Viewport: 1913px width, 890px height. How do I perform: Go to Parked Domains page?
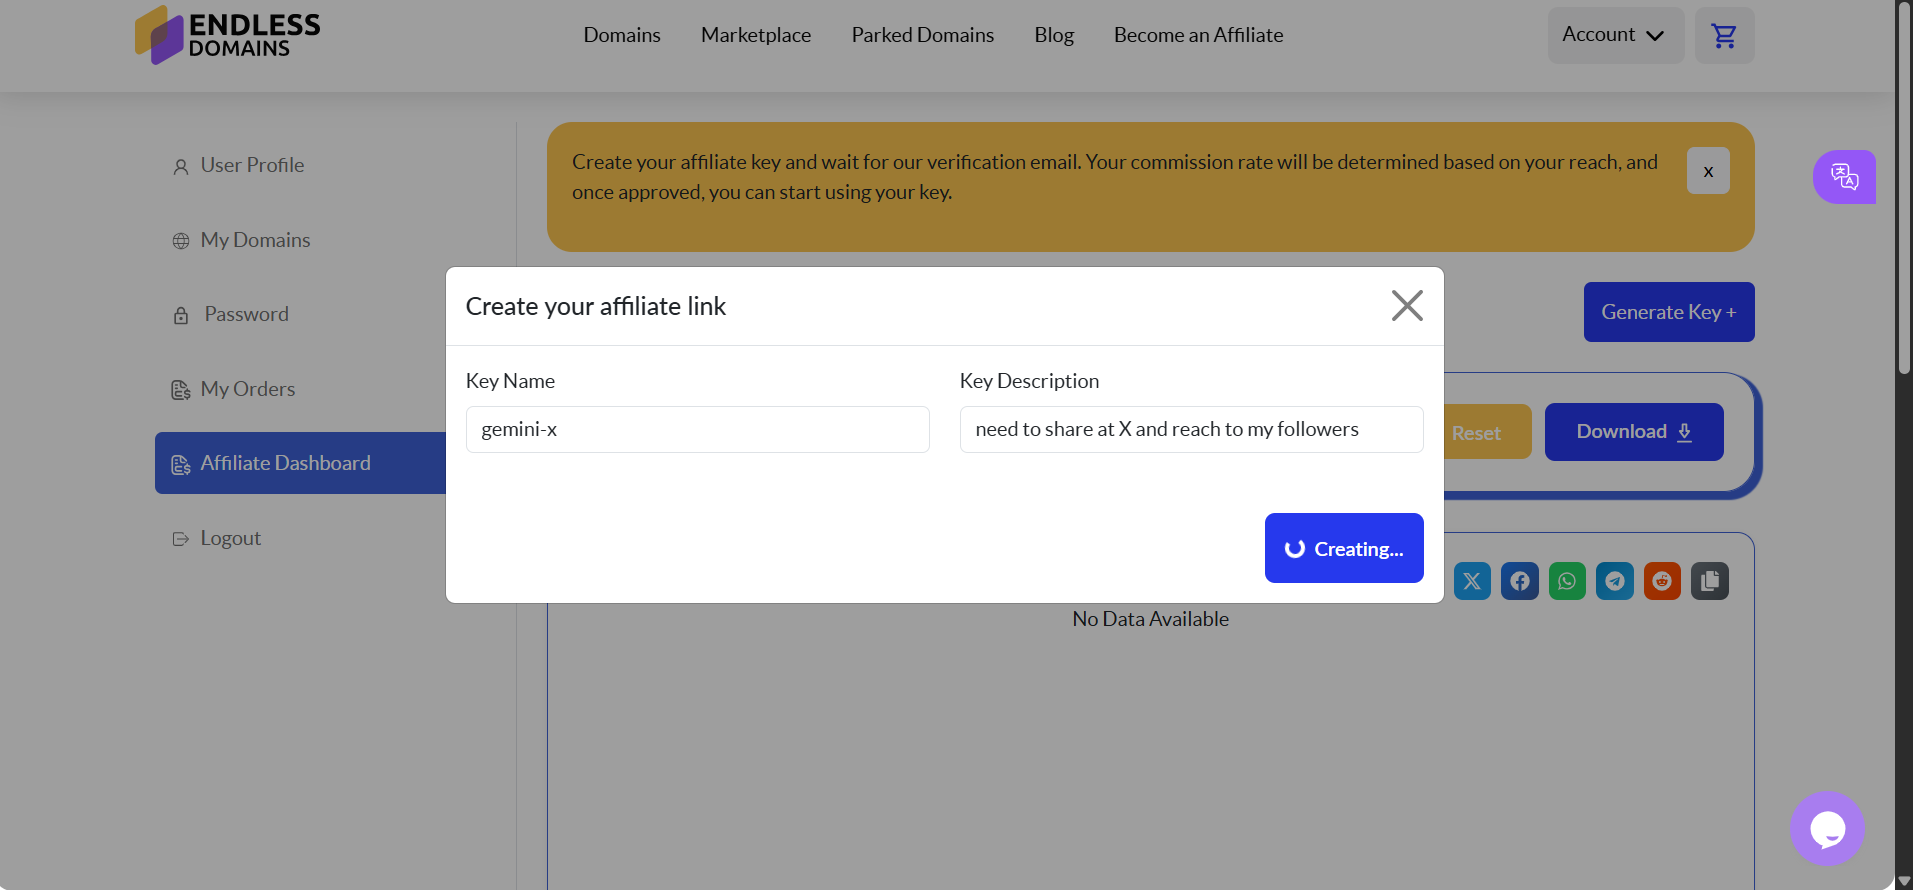[922, 35]
